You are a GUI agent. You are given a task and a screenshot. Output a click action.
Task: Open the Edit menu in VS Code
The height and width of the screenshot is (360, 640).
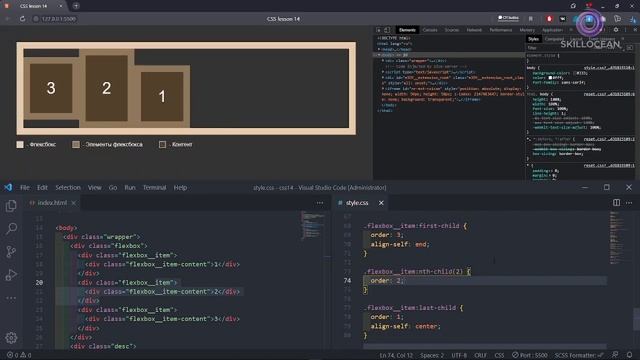coord(42,187)
